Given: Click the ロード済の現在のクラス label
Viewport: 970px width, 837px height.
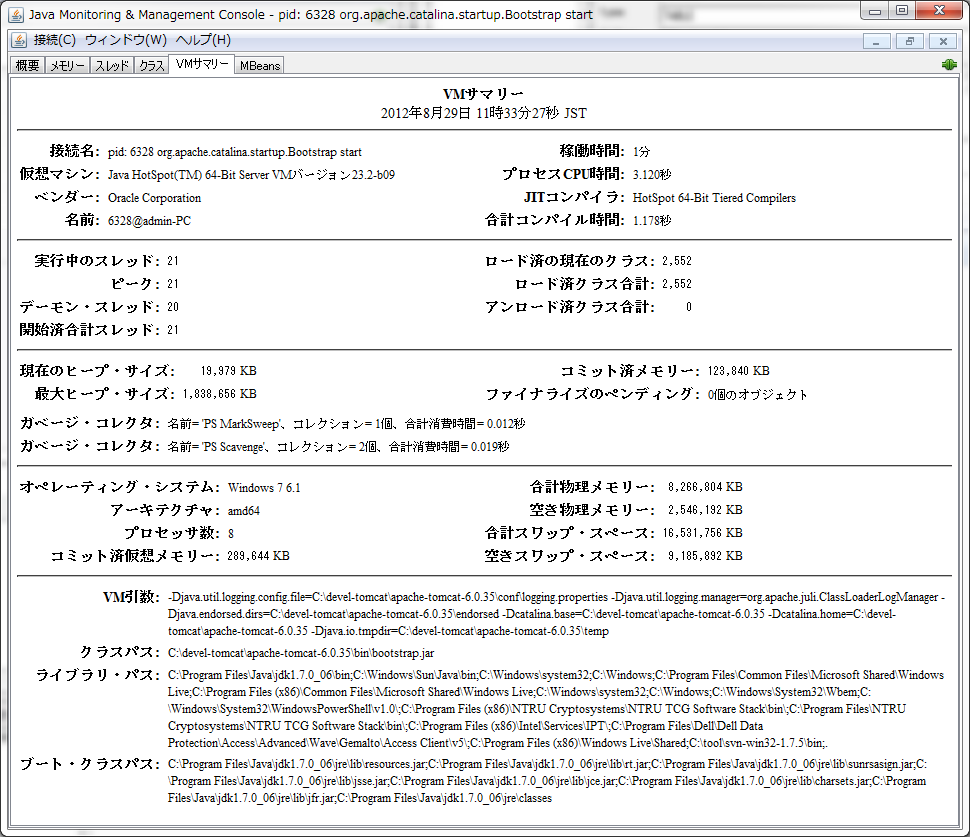Looking at the screenshot, I should point(570,261).
